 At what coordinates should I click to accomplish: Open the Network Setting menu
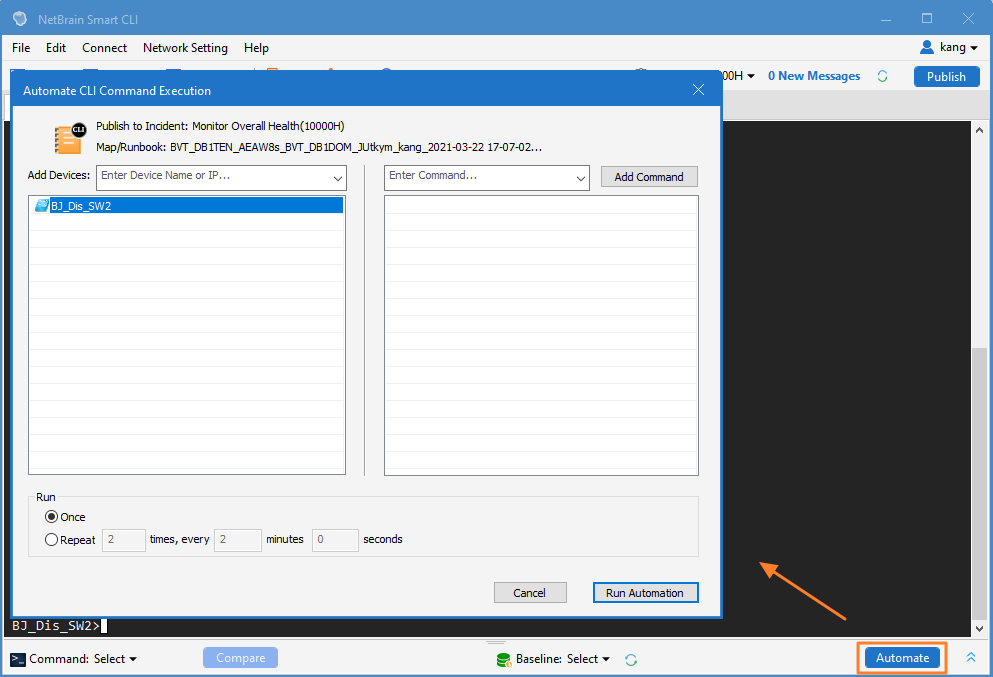tap(185, 47)
